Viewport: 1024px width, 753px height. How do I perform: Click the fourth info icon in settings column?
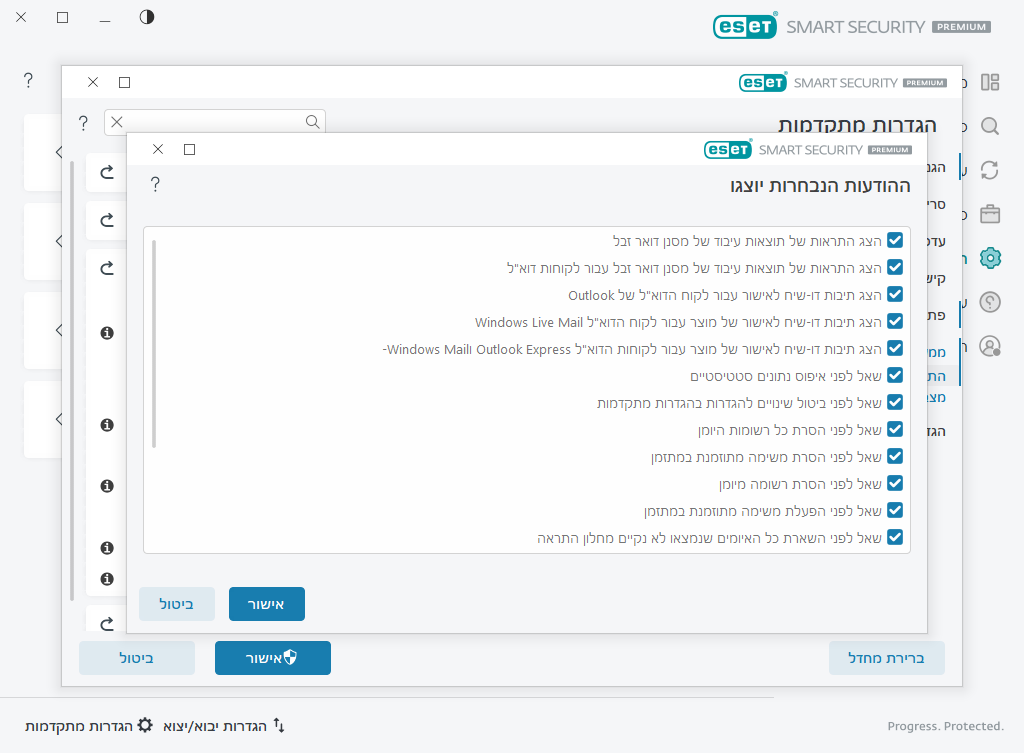tap(107, 548)
